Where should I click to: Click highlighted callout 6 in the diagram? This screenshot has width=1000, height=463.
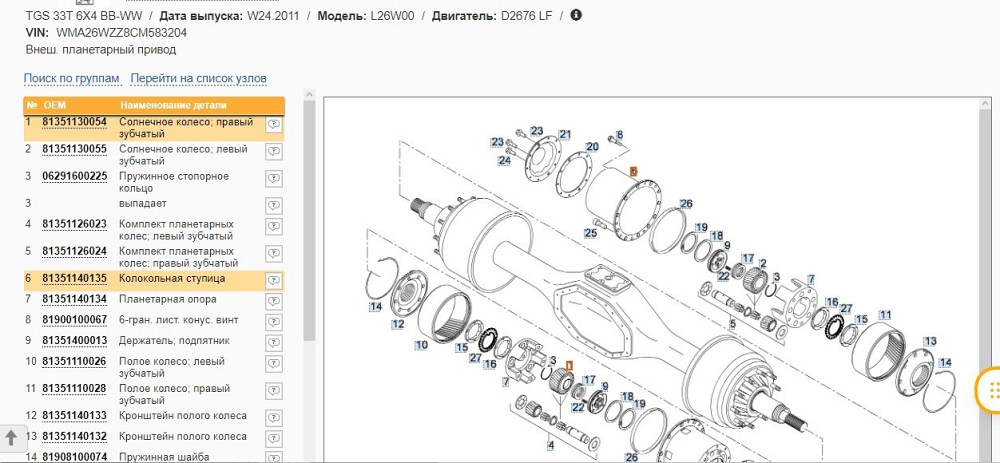coord(633,172)
